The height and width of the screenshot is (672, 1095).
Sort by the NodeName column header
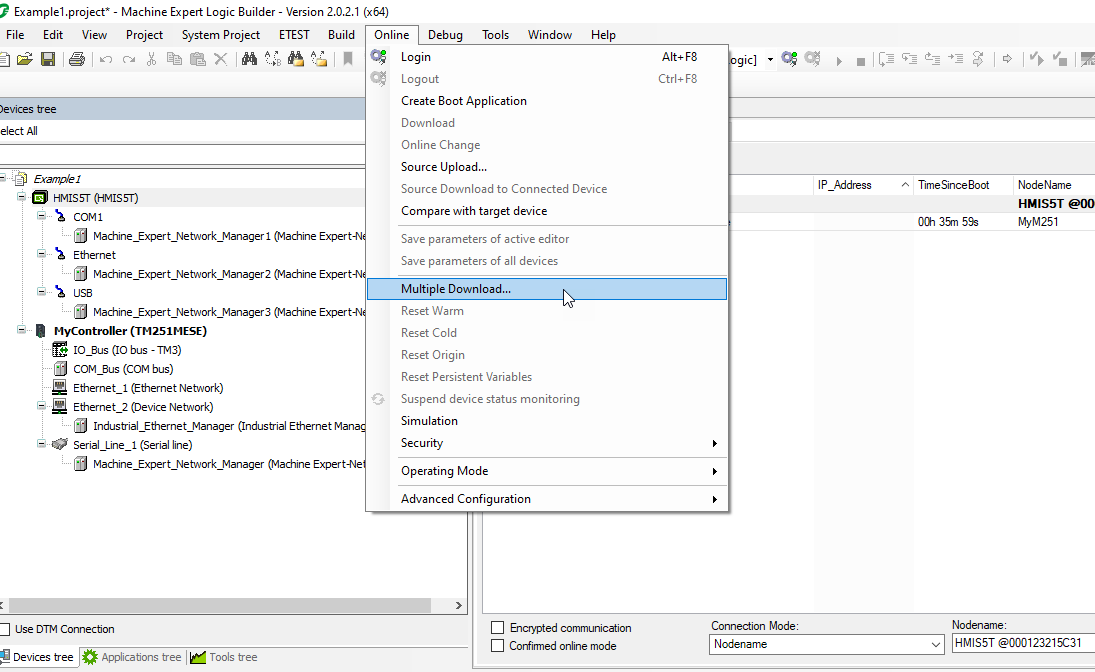tap(1054, 185)
